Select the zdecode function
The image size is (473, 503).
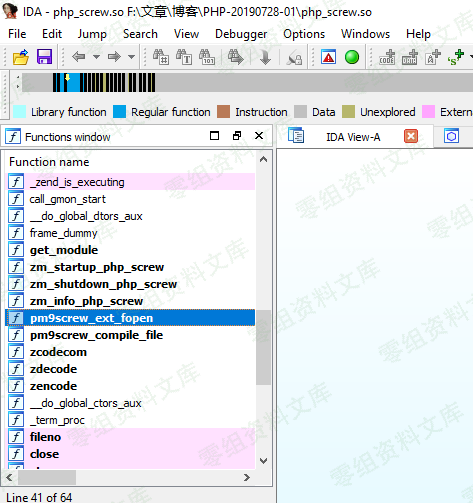pyautogui.click(x=53, y=369)
